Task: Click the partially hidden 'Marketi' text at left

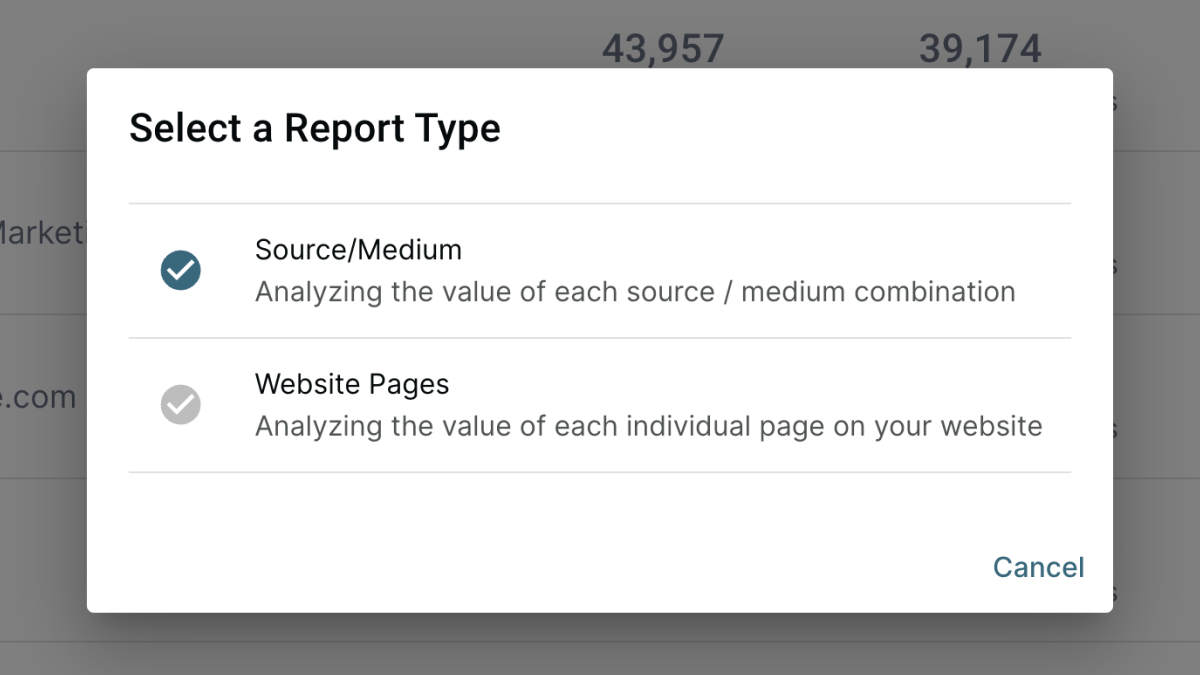Action: (42, 233)
